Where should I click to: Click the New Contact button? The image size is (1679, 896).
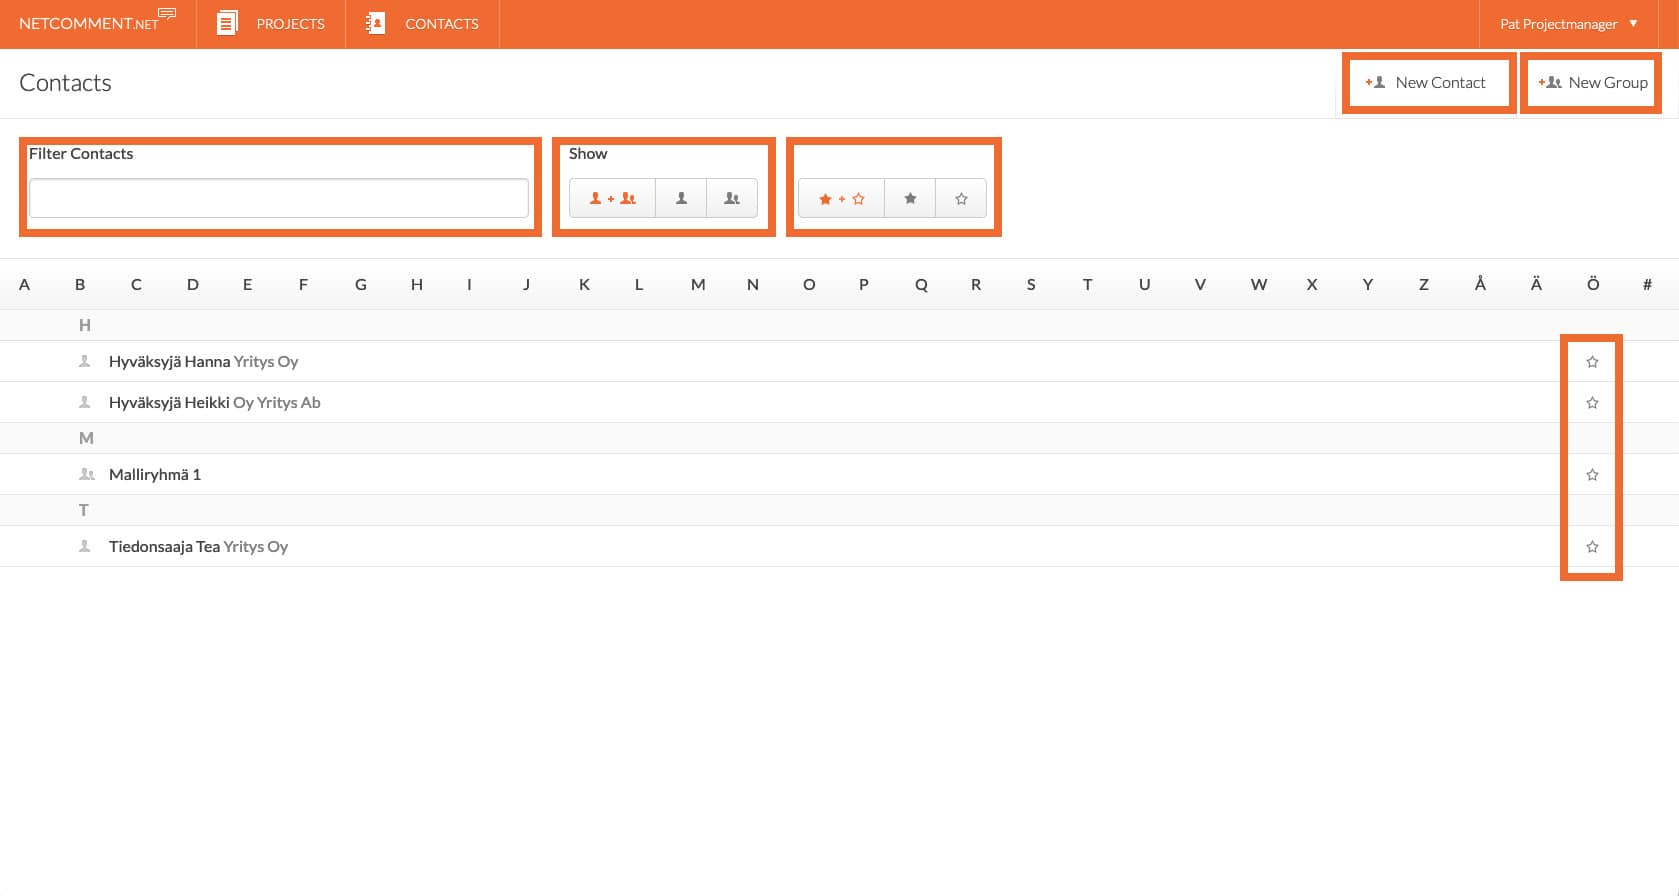[x=1427, y=83]
